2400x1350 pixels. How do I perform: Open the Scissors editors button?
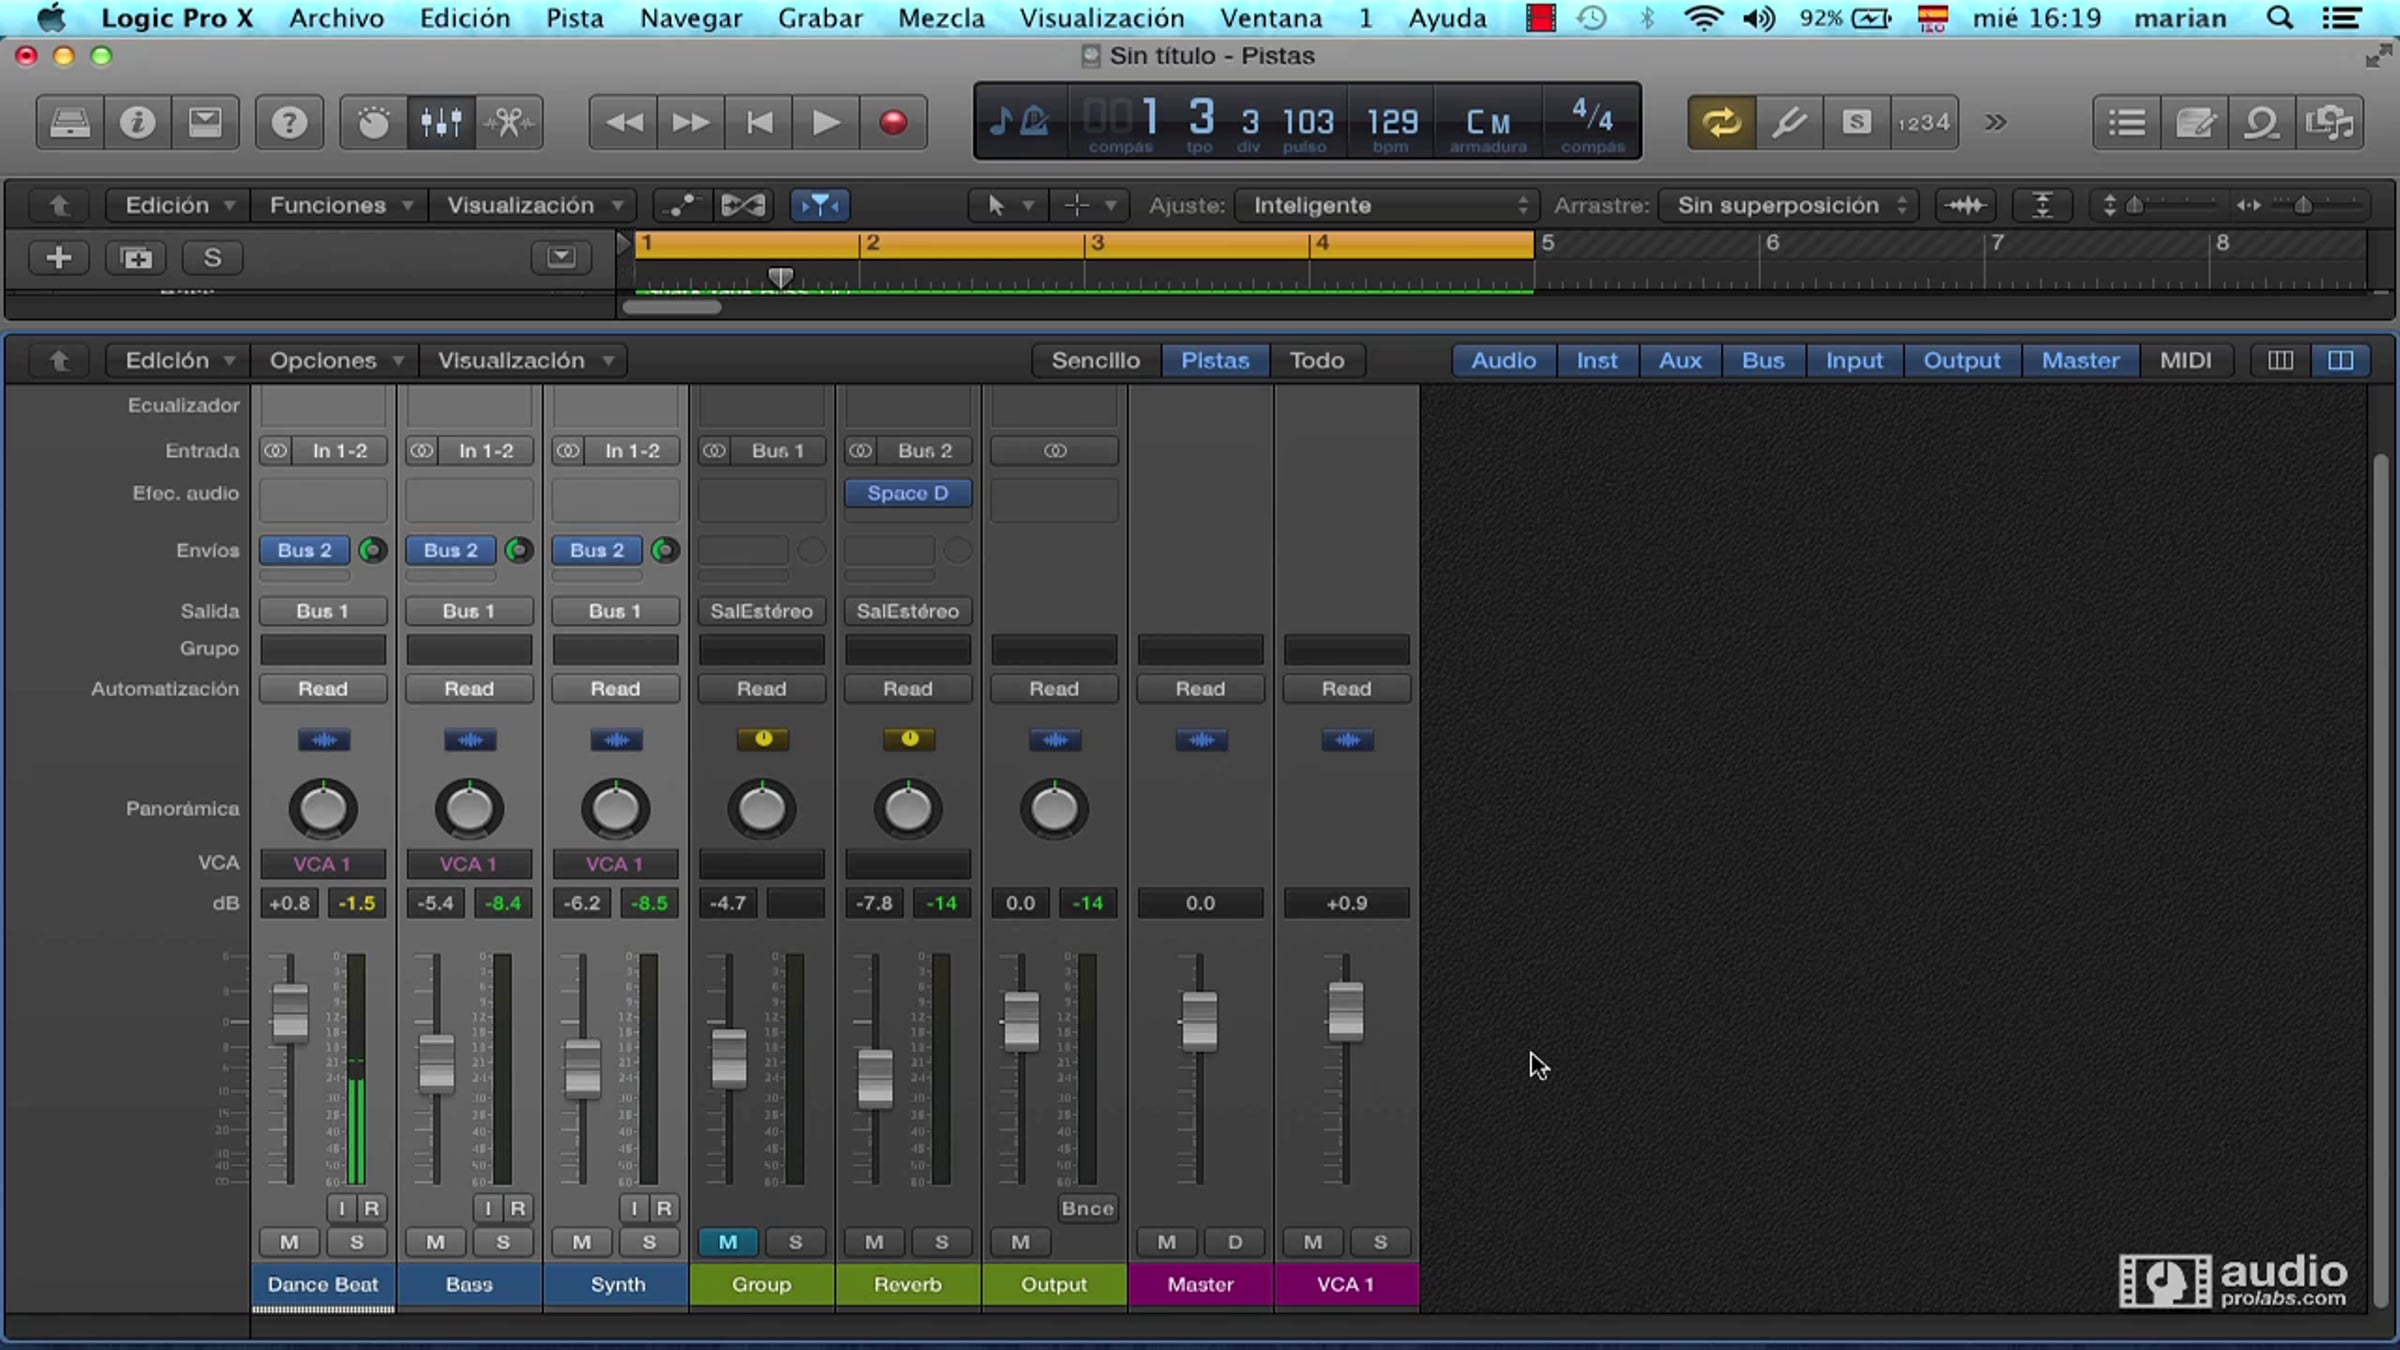[509, 122]
